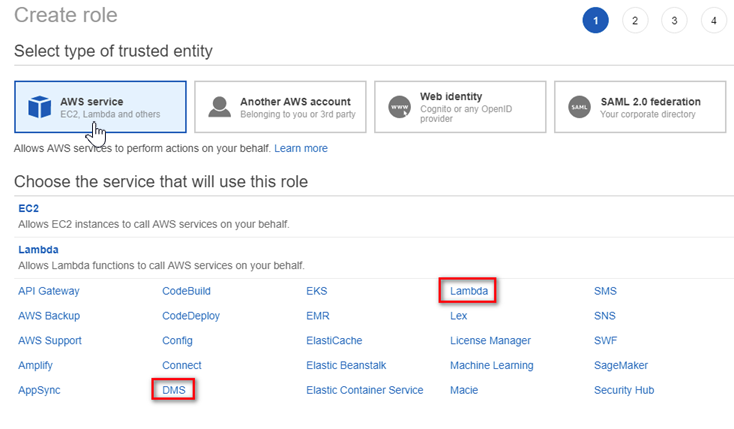This screenshot has width=734, height=429.
Task: Select Config service
Action: [x=177, y=340]
